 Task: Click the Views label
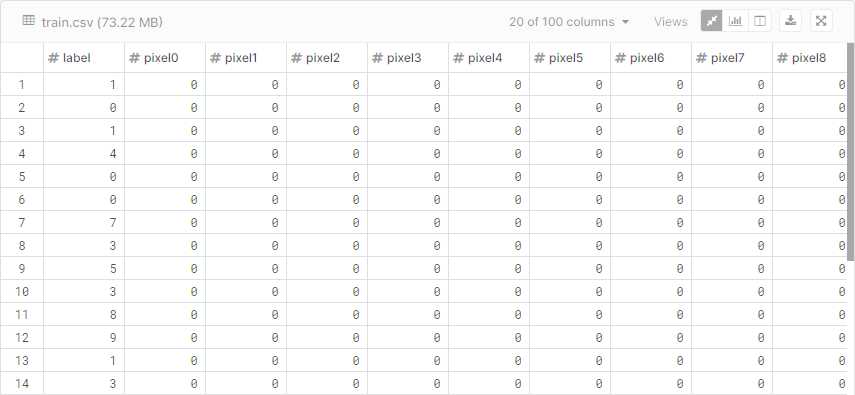click(671, 22)
